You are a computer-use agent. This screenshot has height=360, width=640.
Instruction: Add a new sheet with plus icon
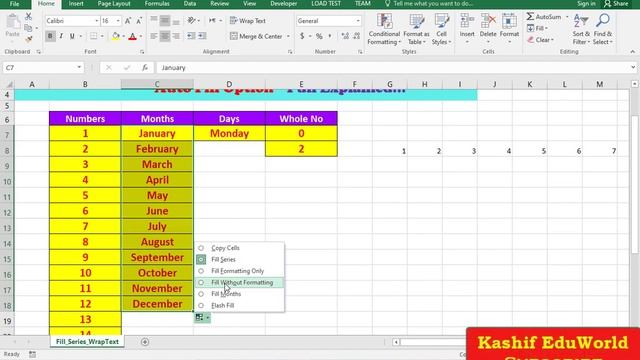(x=145, y=342)
